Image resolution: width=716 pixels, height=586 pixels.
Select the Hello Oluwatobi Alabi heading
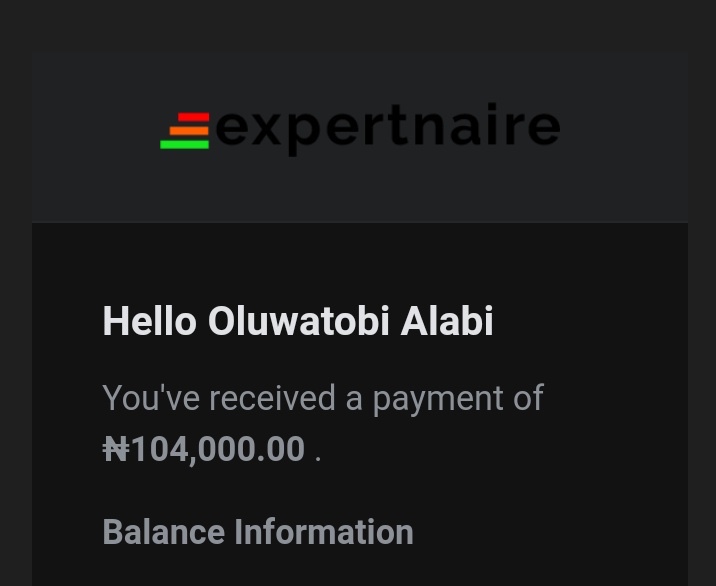(297, 322)
